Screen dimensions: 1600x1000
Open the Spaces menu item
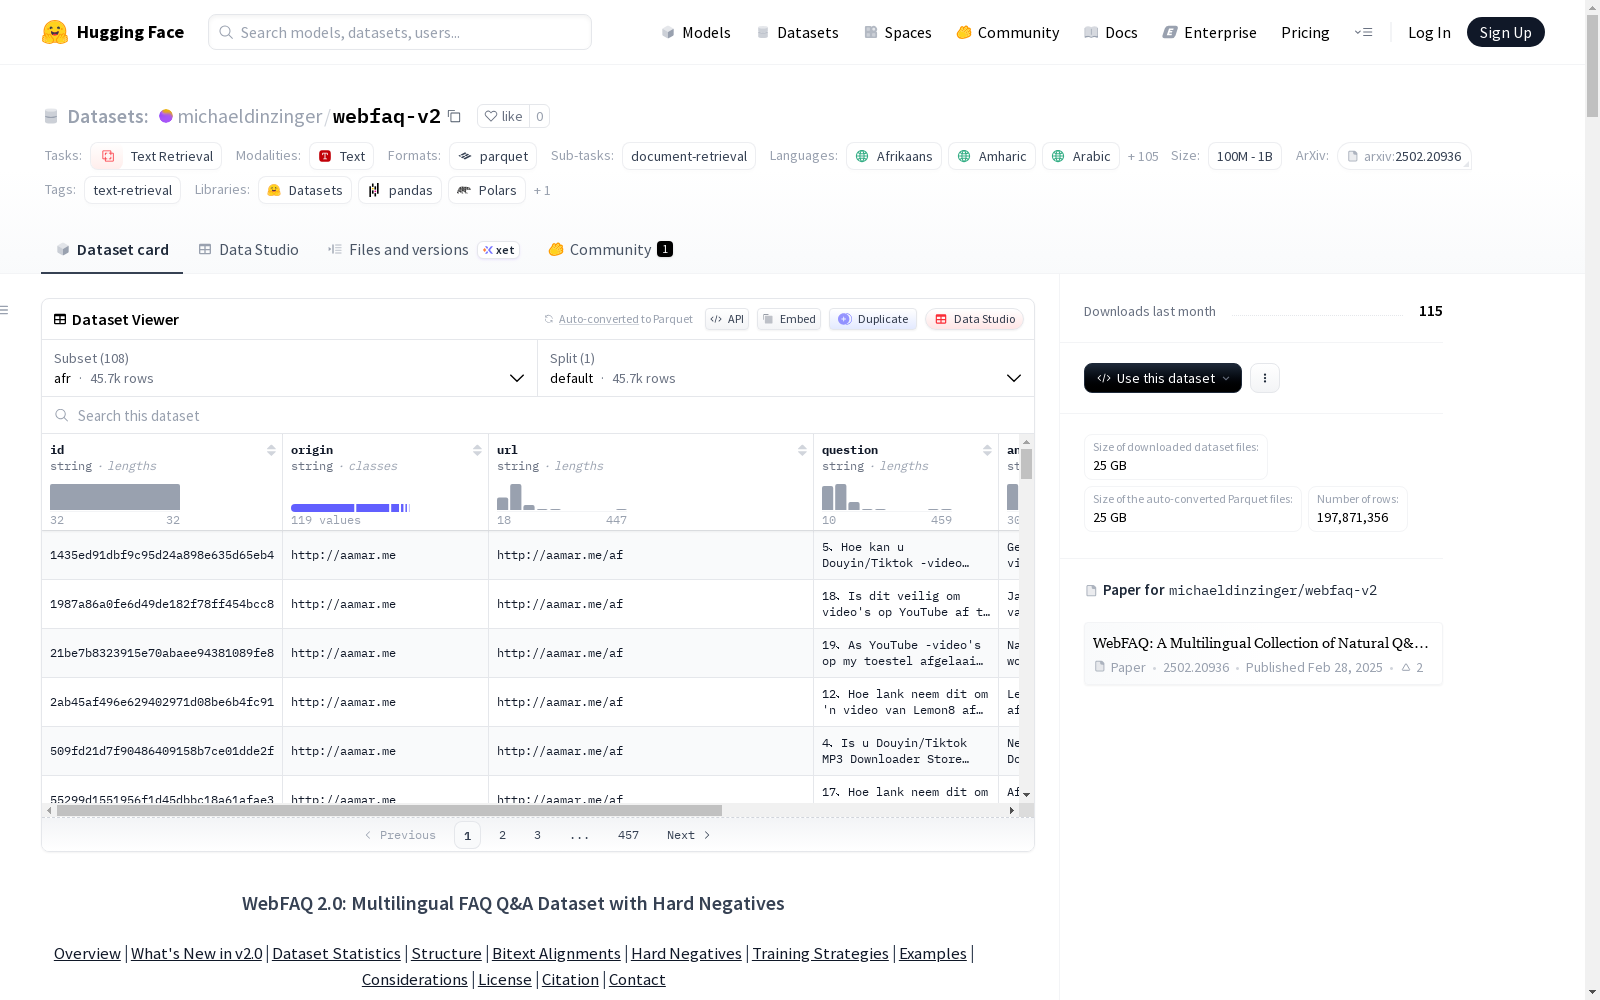coord(898,32)
